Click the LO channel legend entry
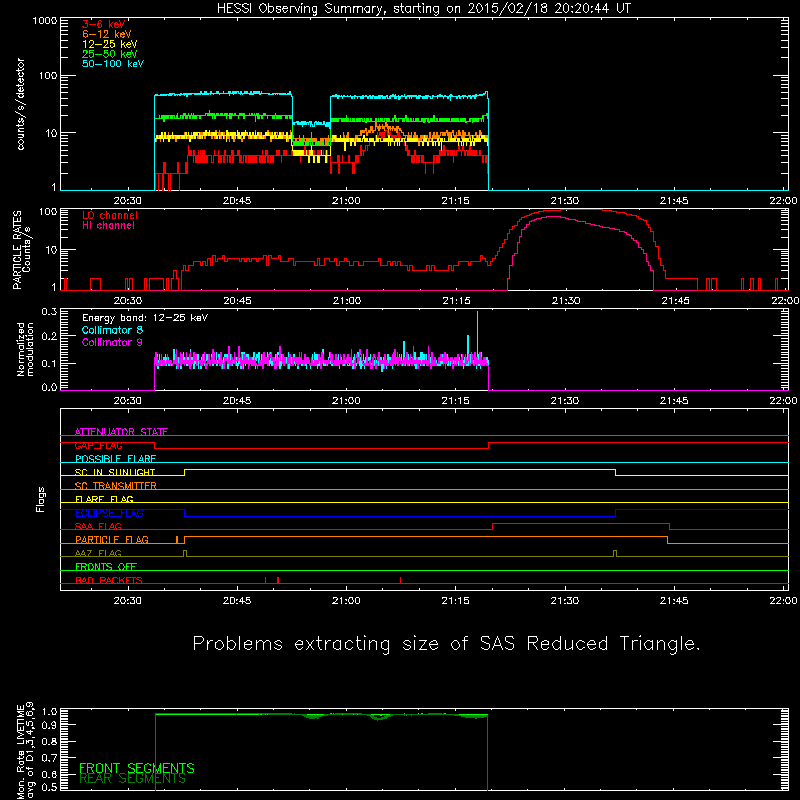The height and width of the screenshot is (800, 800). pyautogui.click(x=110, y=215)
